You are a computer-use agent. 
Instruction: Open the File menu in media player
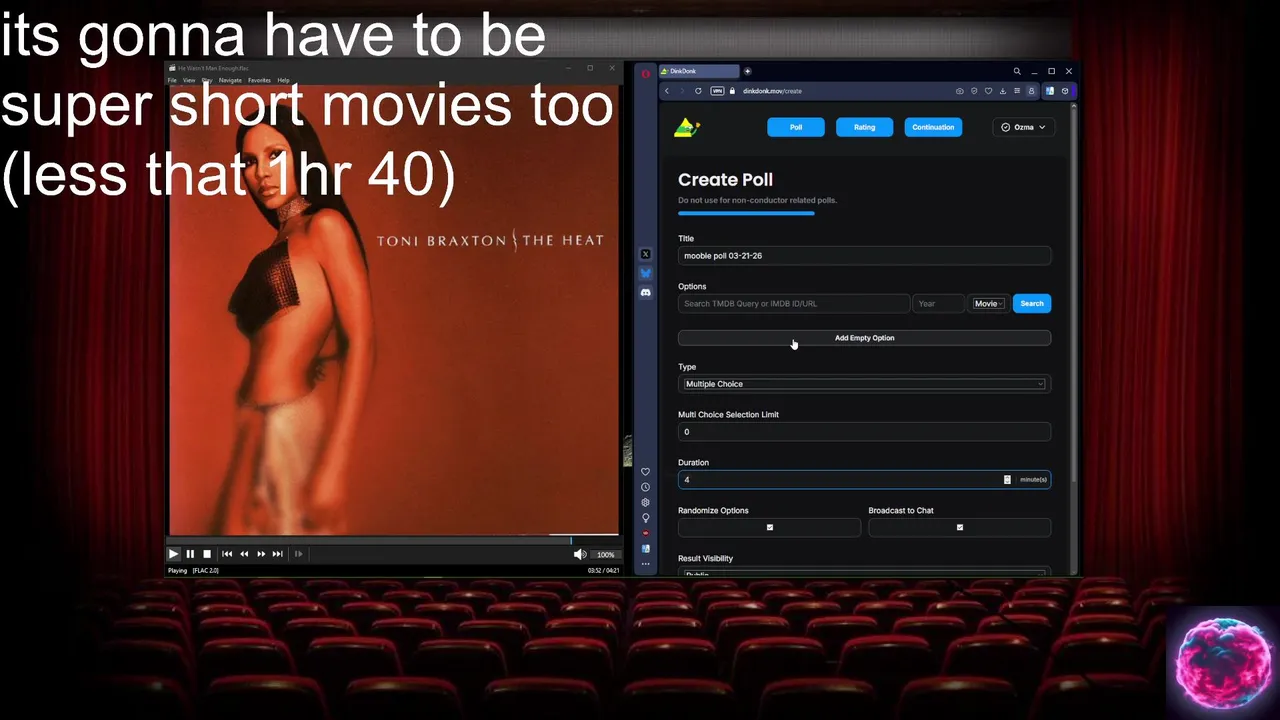(172, 80)
